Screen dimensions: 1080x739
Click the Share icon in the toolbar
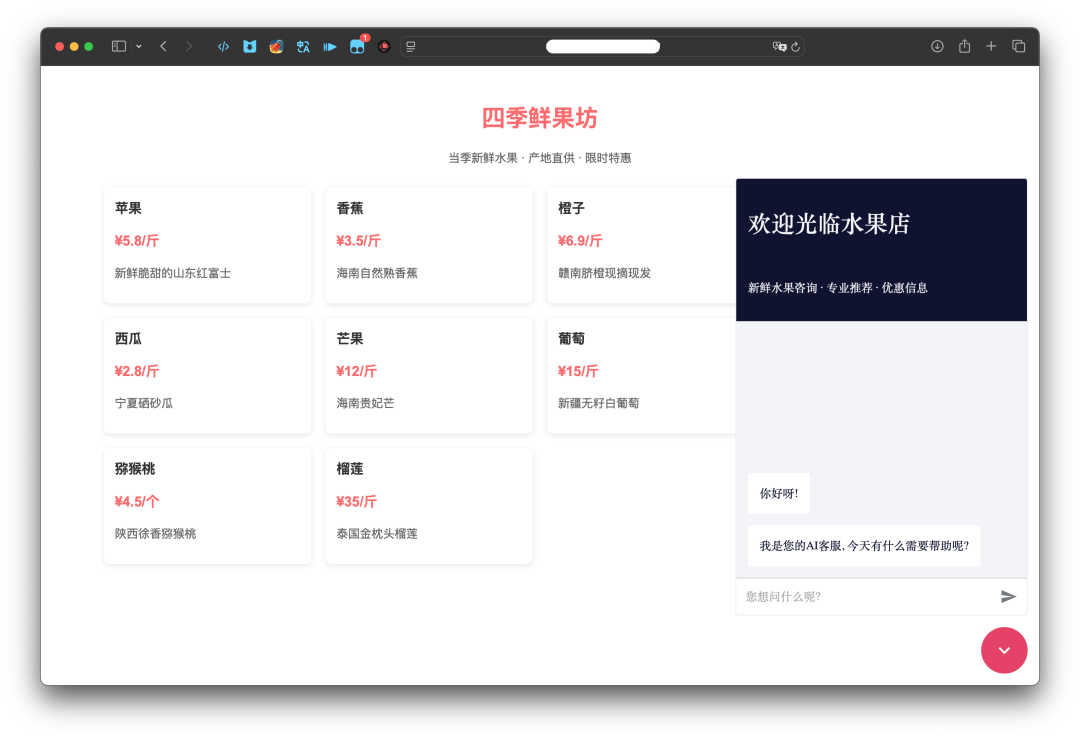point(964,46)
